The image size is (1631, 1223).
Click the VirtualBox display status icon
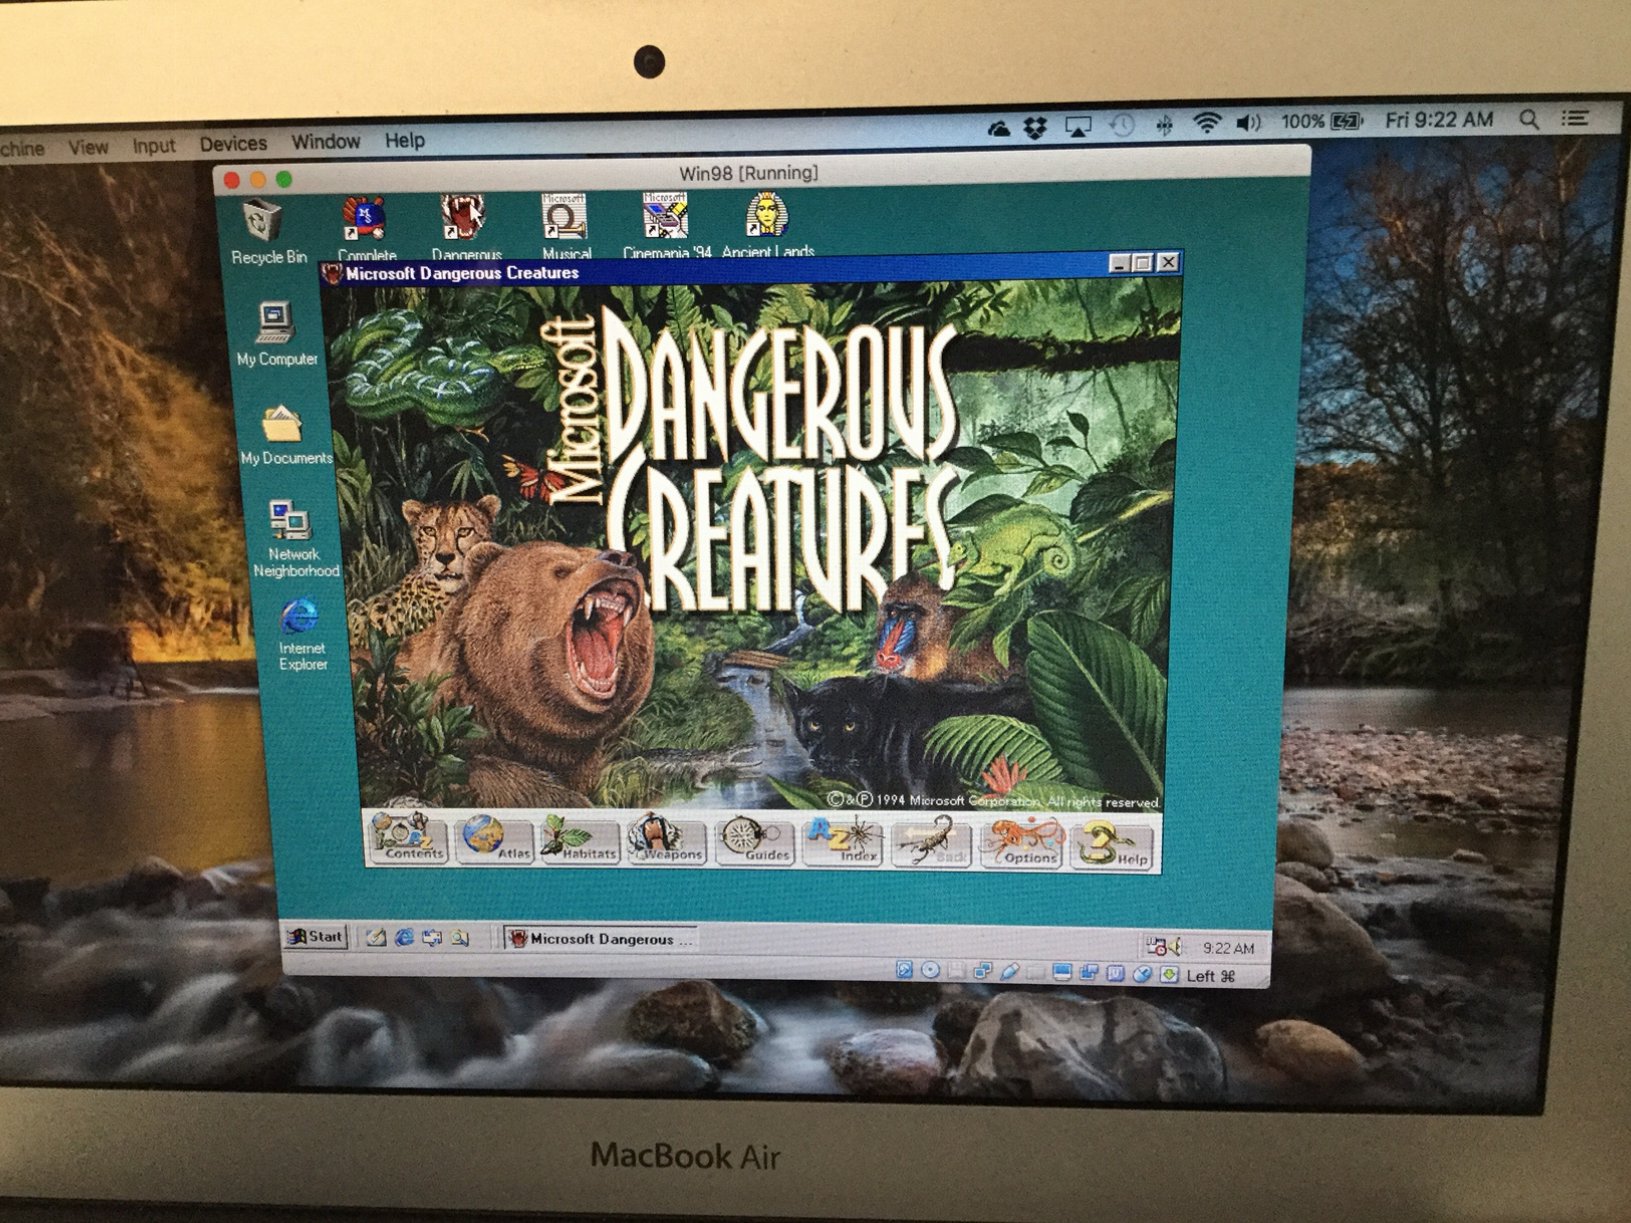[x=1062, y=972]
